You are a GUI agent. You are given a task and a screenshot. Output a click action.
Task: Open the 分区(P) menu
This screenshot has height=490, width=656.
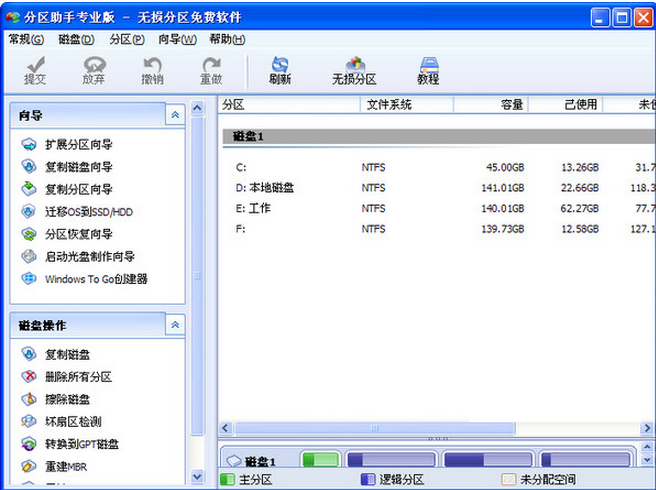point(127,39)
